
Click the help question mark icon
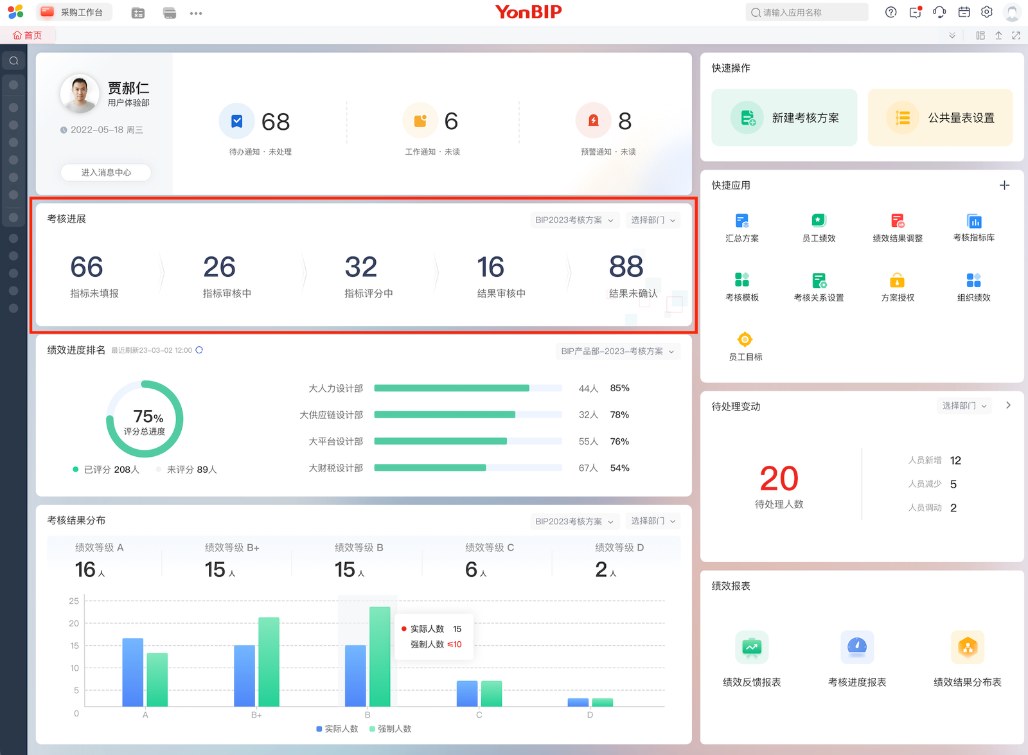(x=890, y=12)
